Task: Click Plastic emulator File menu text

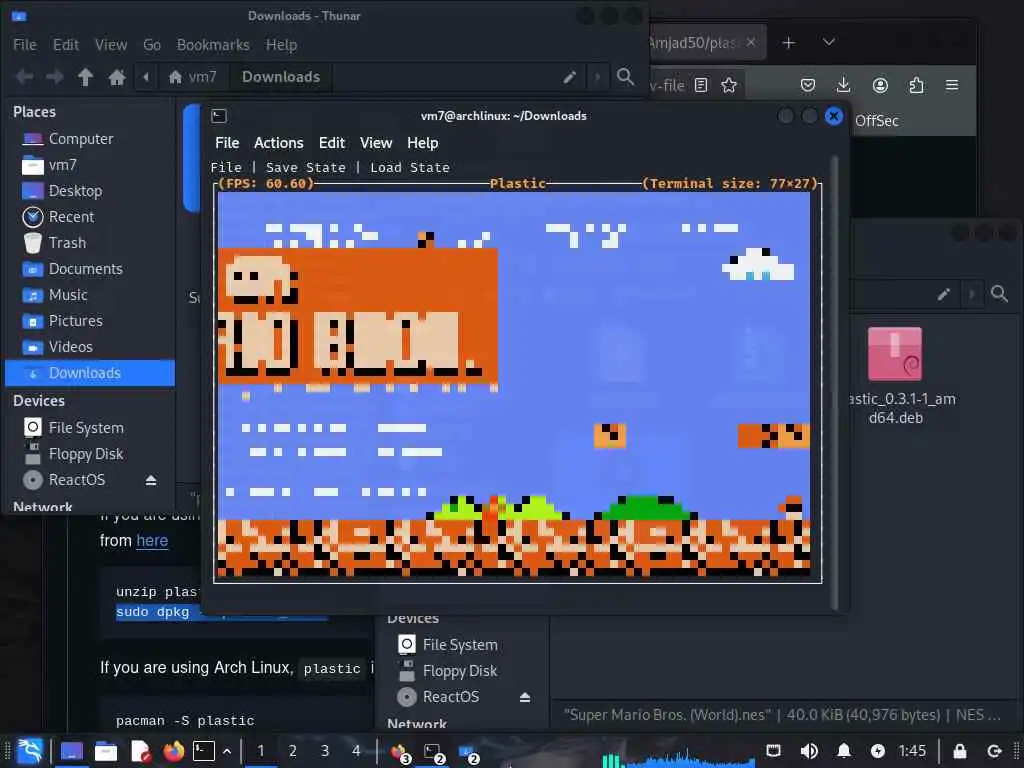Action: (x=226, y=168)
